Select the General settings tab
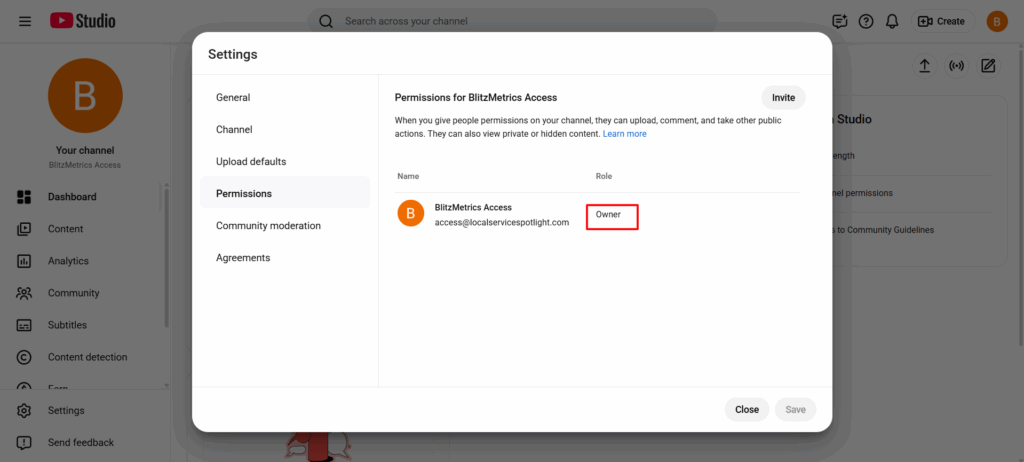The height and width of the screenshot is (462, 1024). point(233,98)
